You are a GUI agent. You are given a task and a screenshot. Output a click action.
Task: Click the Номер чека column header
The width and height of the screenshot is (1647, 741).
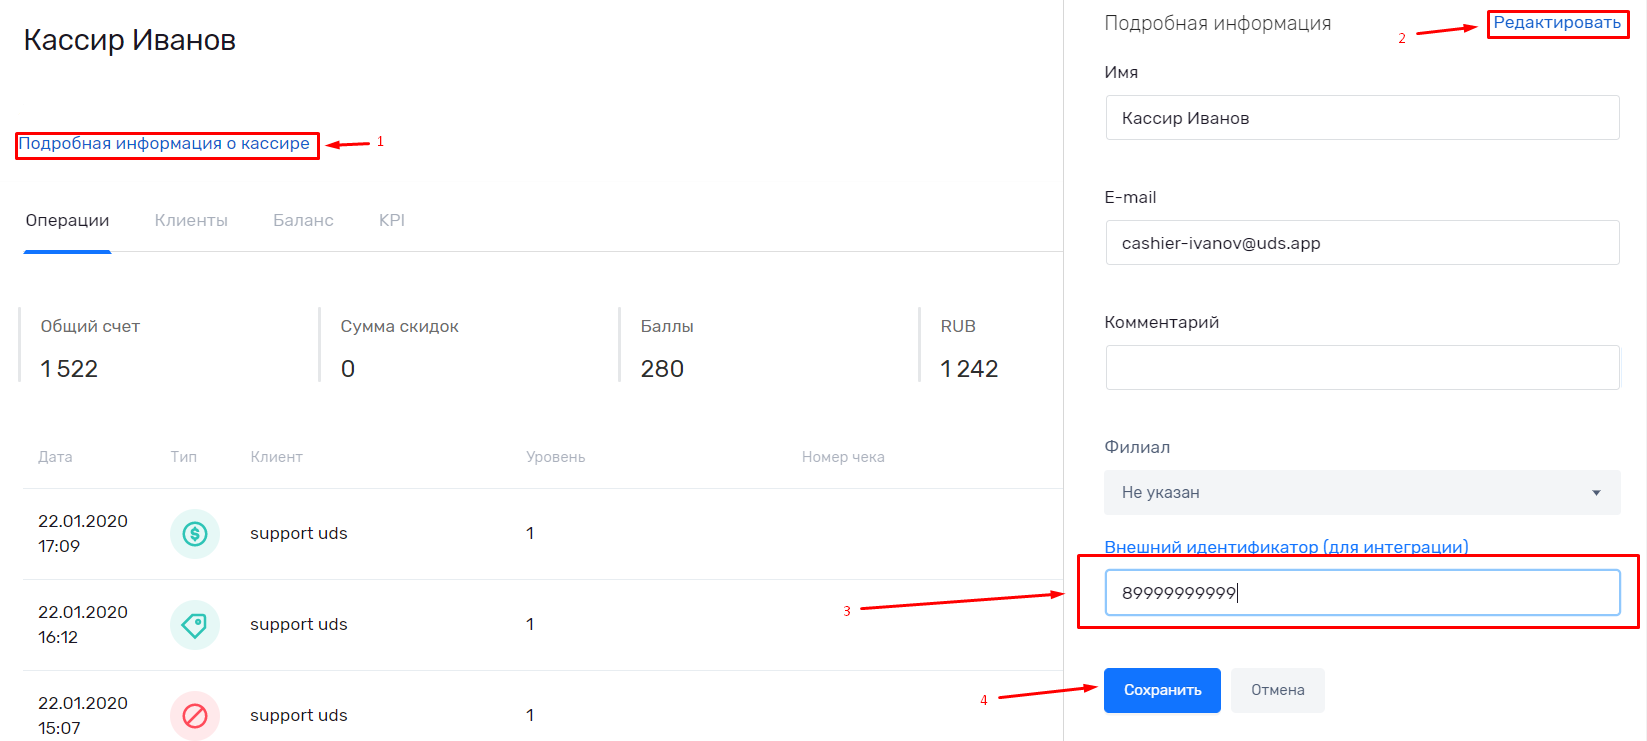coord(843,457)
